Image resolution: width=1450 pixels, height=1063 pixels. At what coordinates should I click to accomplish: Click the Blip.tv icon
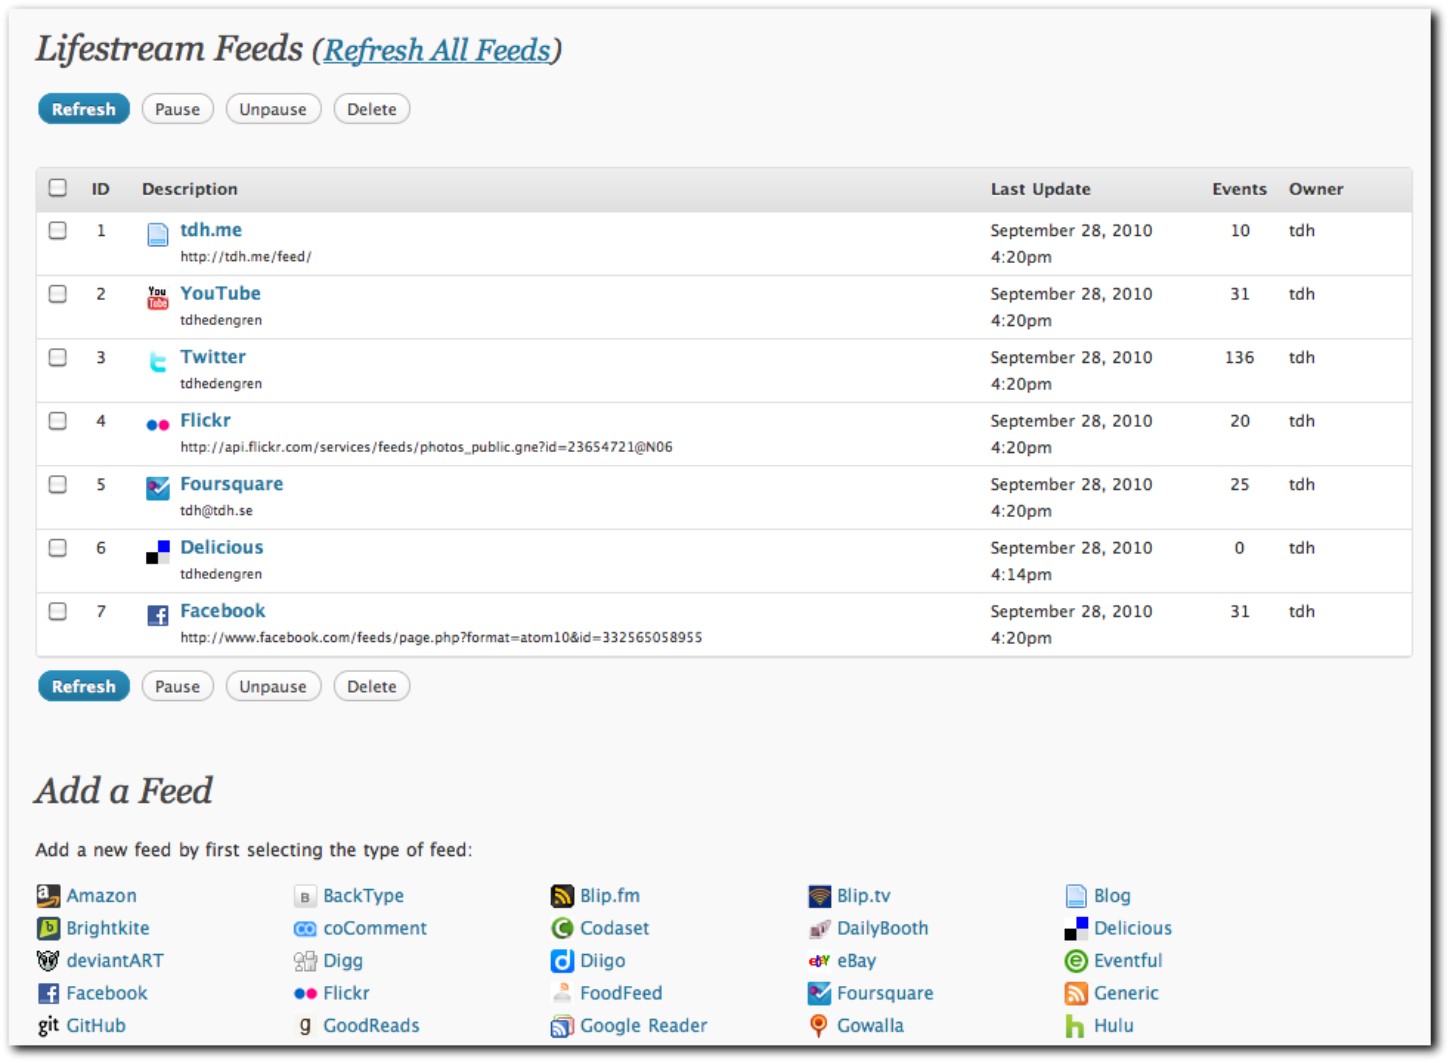[x=819, y=895]
